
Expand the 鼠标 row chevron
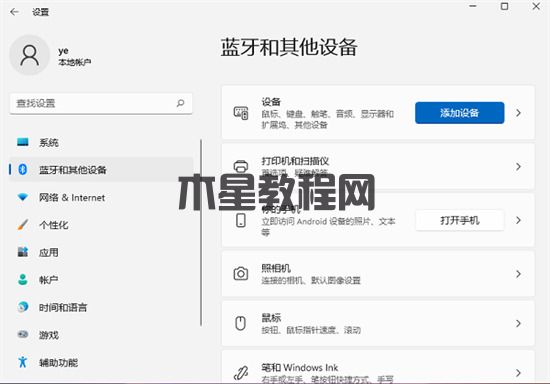tap(518, 323)
